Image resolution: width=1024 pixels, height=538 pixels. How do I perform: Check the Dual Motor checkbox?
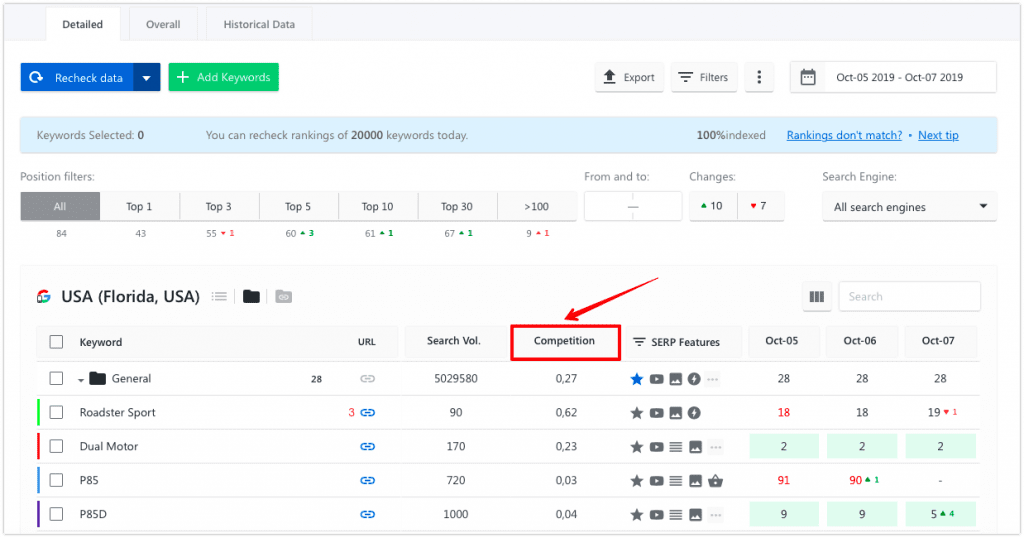click(x=56, y=446)
